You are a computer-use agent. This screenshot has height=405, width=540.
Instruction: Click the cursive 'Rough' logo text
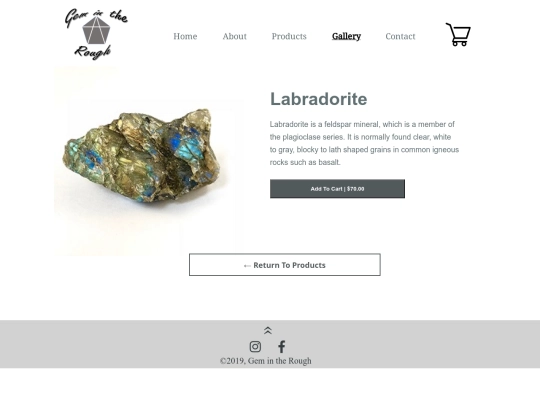pos(93,52)
